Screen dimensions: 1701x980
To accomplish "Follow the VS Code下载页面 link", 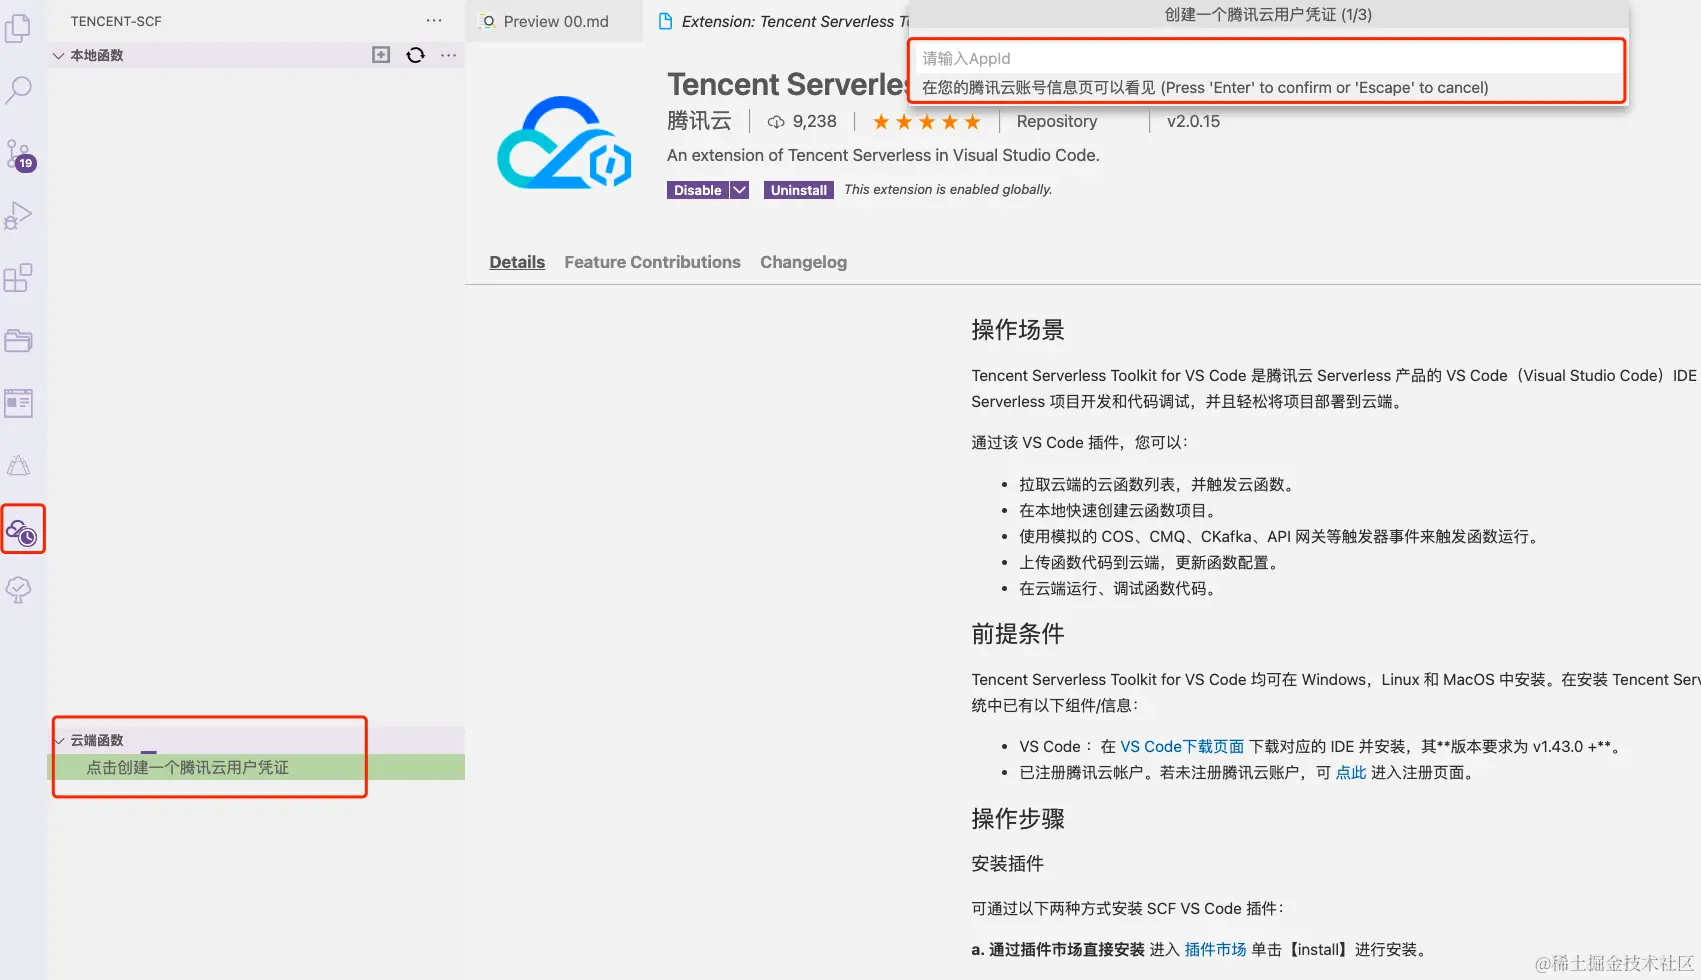I will coord(1182,747).
